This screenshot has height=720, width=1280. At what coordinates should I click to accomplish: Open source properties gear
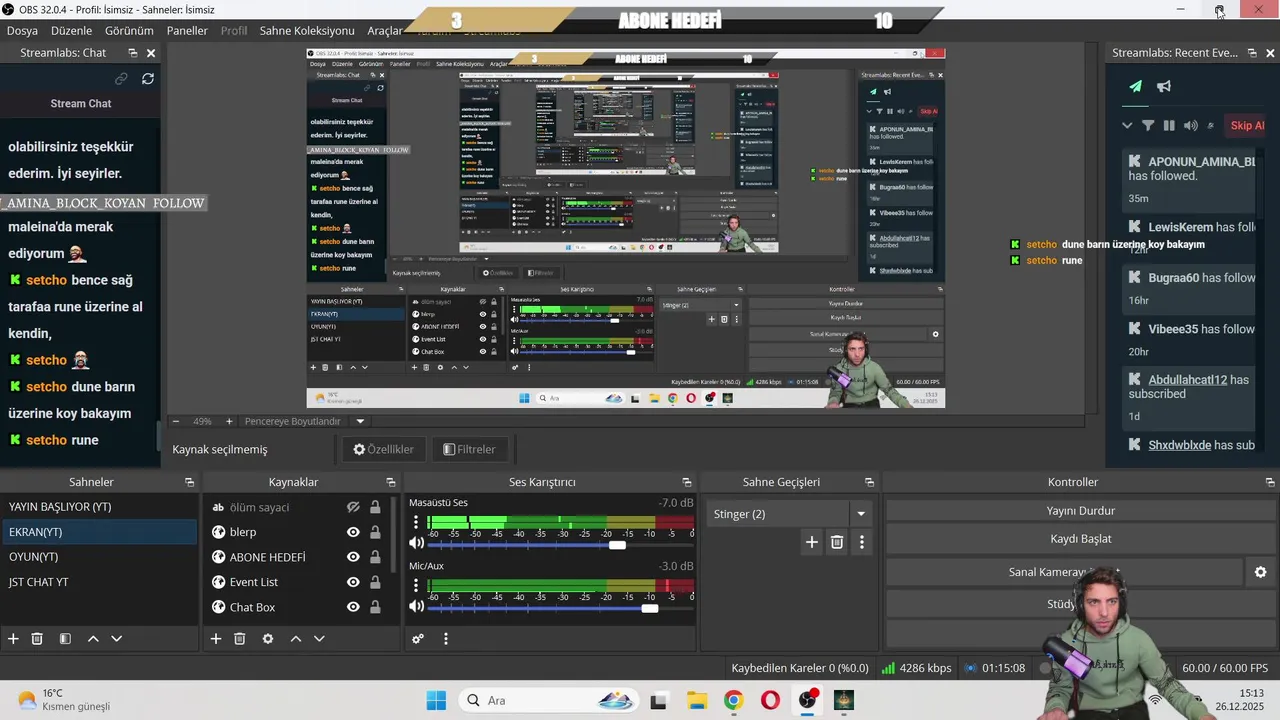[x=268, y=639]
